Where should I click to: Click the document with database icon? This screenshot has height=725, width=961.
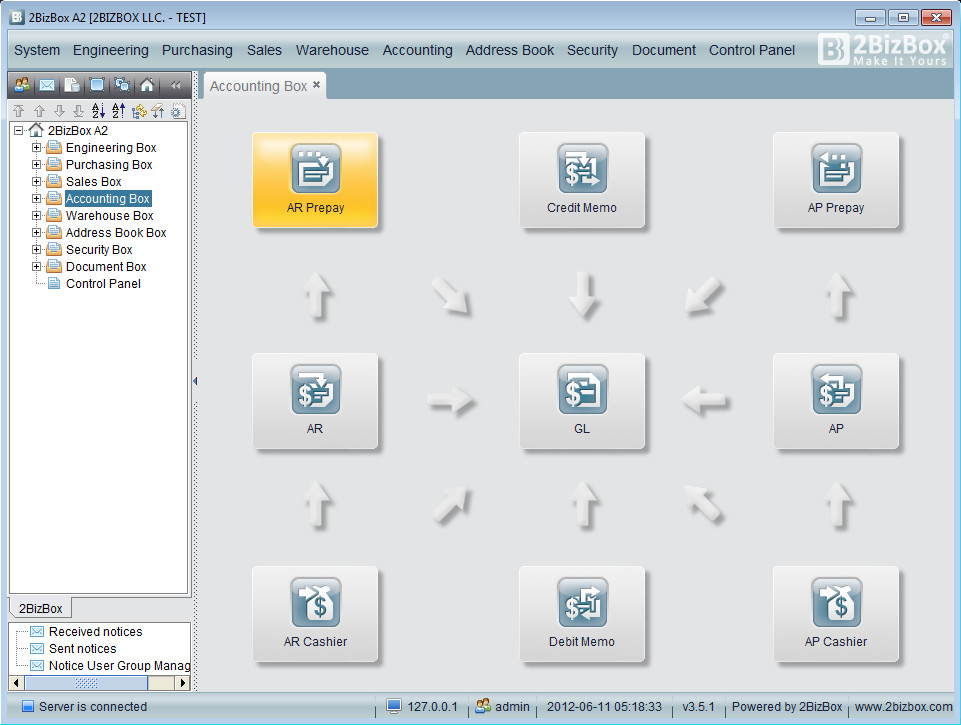point(72,85)
